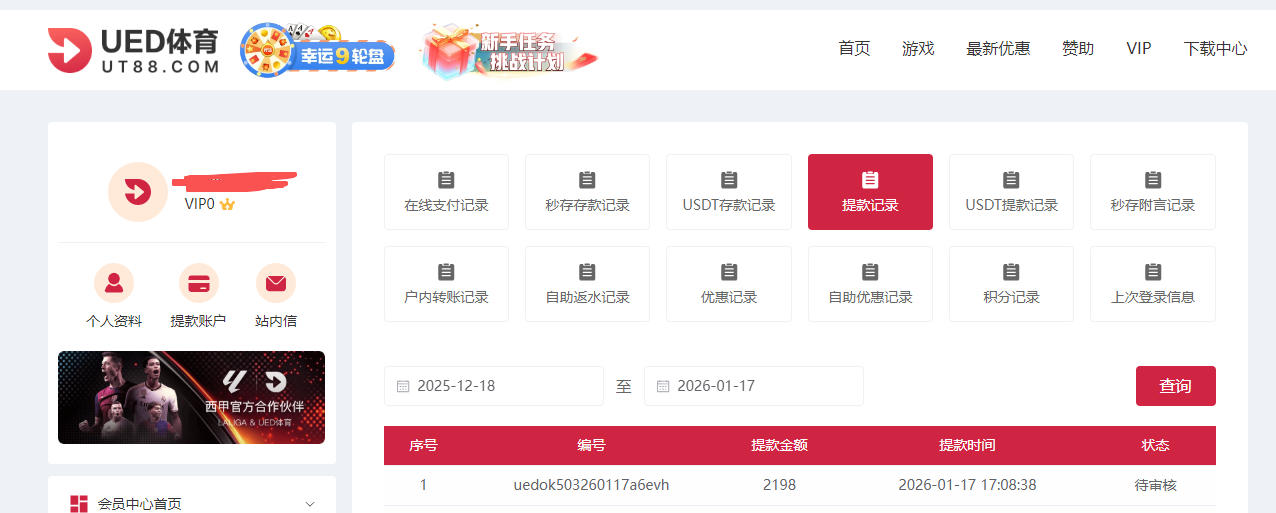Go to 首页 in top navigation
The height and width of the screenshot is (513, 1276).
point(854,48)
